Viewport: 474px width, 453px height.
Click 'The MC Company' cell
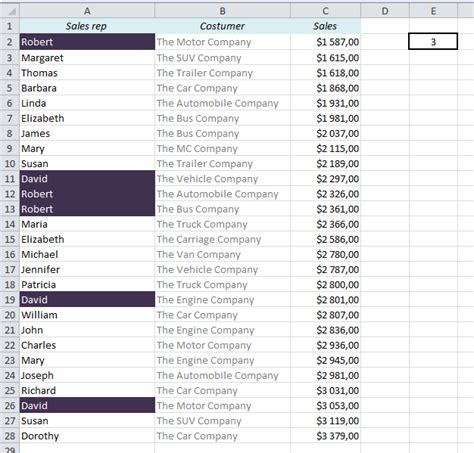click(x=223, y=148)
